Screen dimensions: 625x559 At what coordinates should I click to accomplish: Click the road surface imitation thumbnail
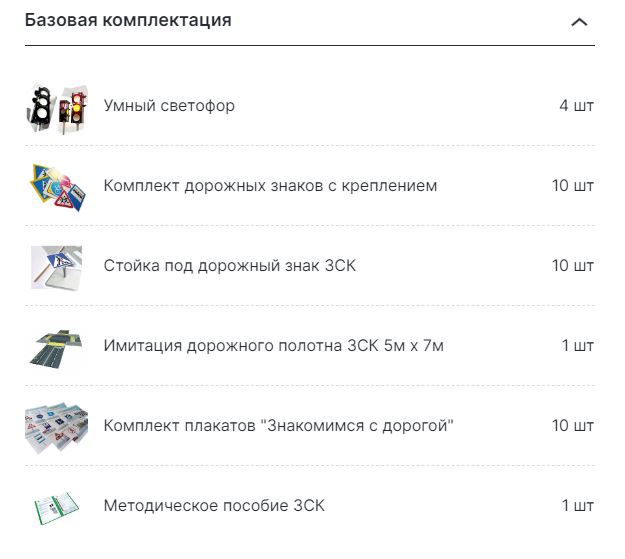56,346
